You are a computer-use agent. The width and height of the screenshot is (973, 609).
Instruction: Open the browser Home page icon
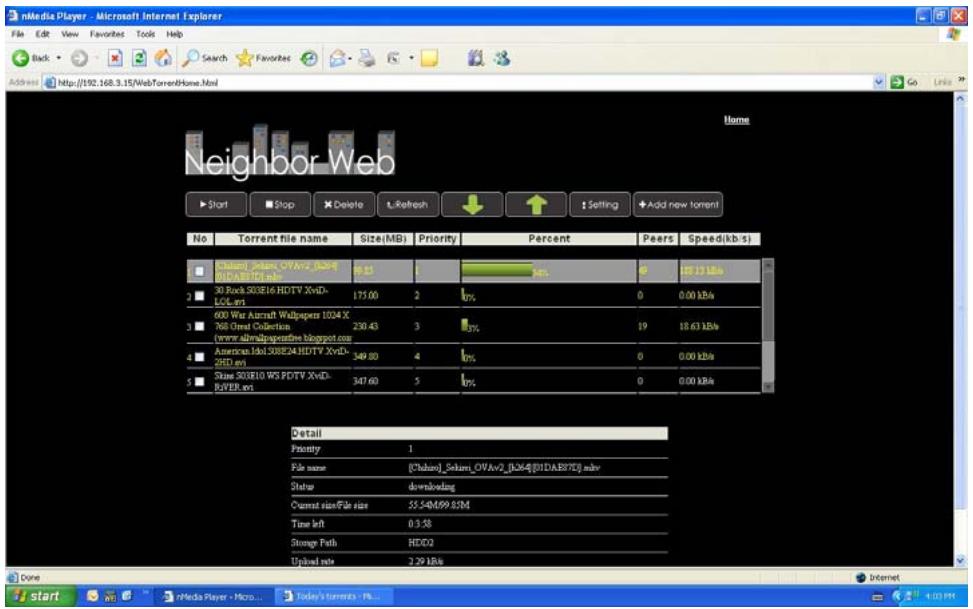coord(163,58)
